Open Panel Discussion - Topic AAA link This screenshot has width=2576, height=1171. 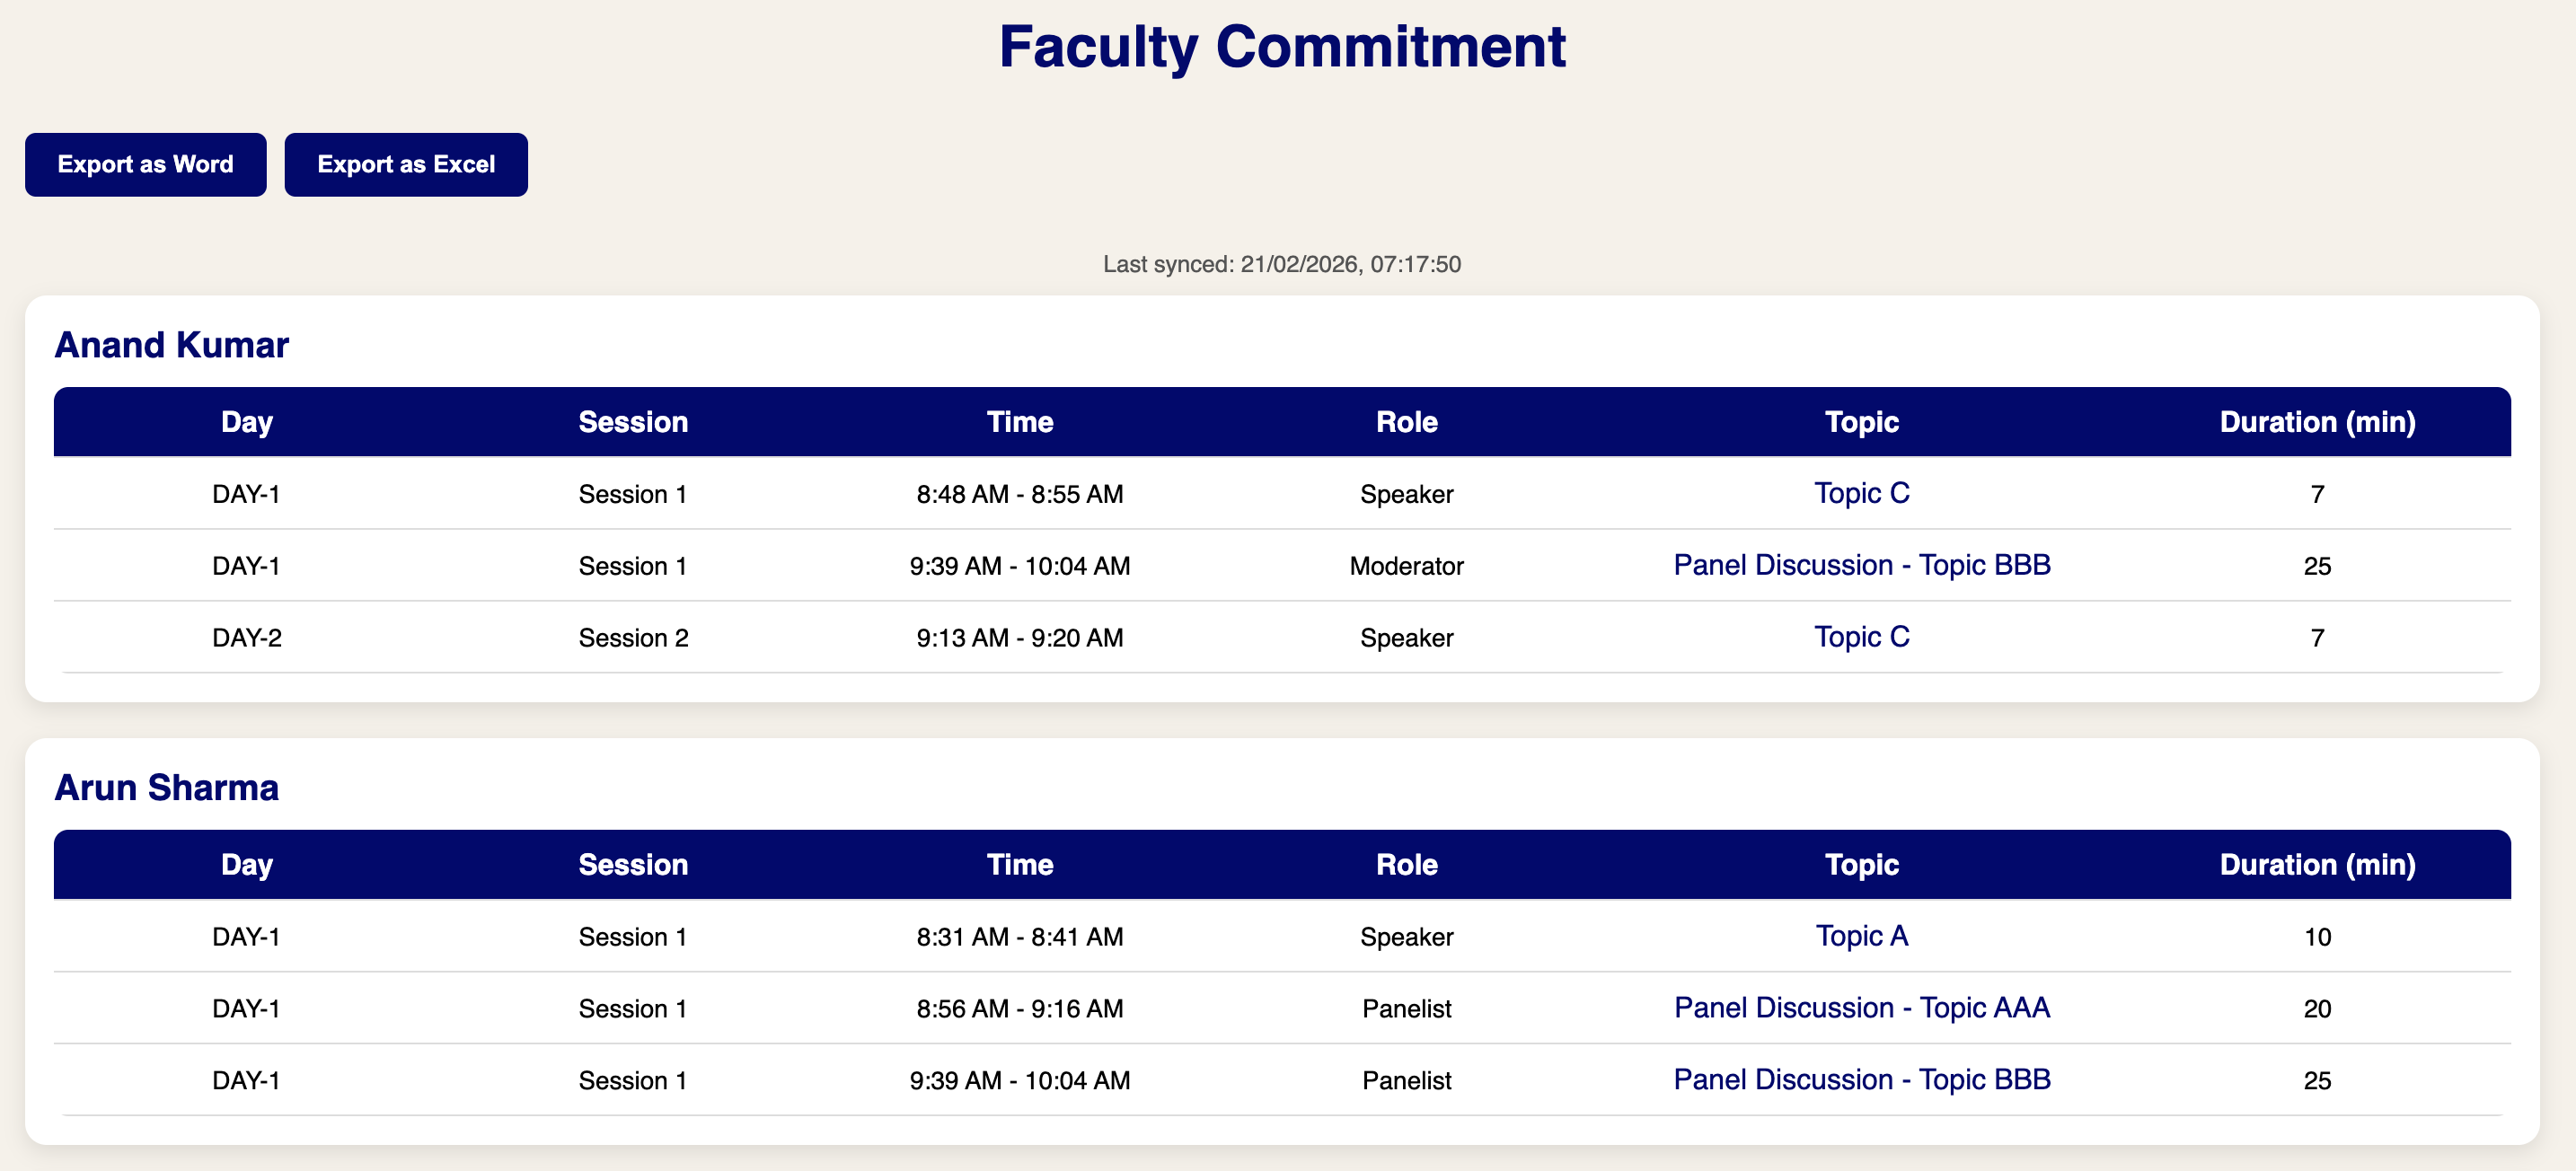pos(1860,1008)
